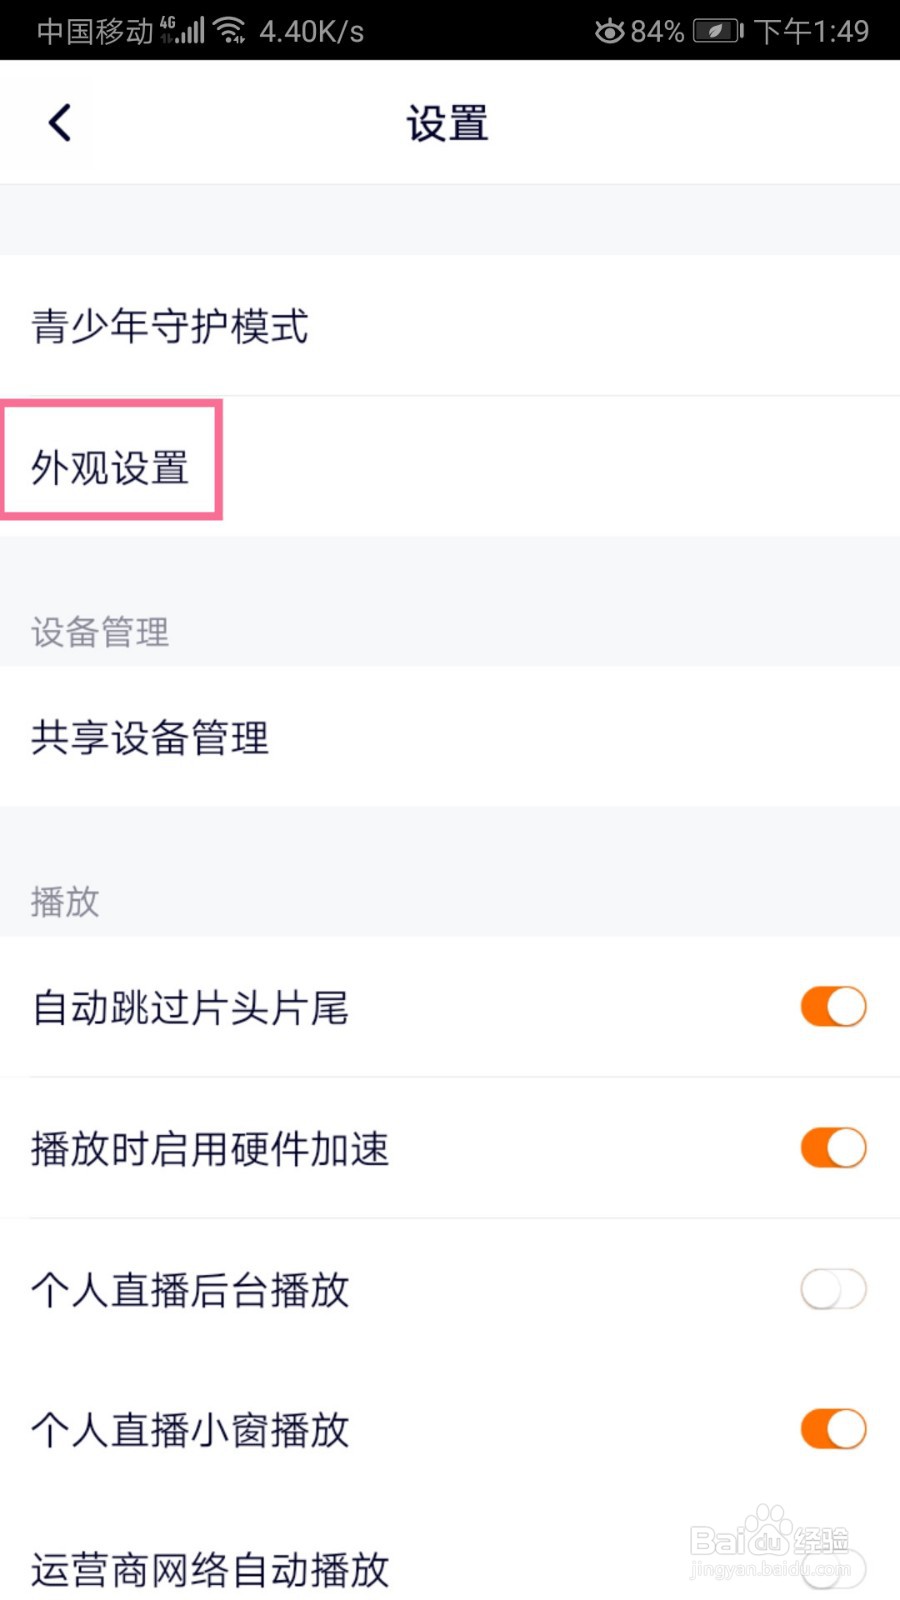Tap the Wi-Fi signal icon
This screenshot has width=900, height=1600.
click(231, 31)
